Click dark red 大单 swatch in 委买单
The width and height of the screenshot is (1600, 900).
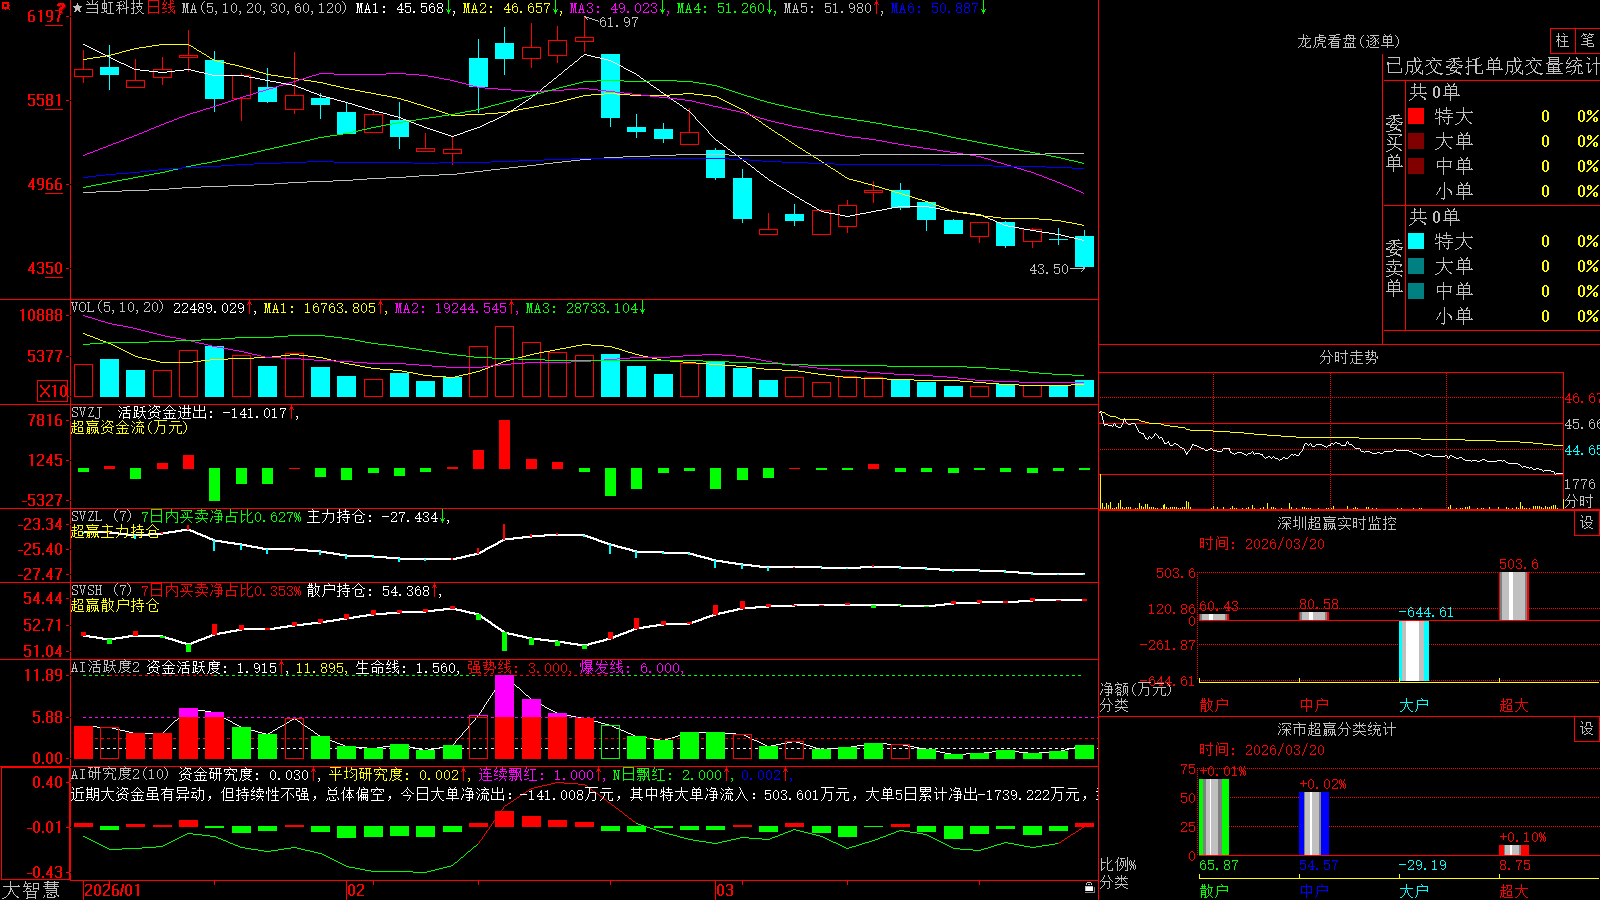1416,141
